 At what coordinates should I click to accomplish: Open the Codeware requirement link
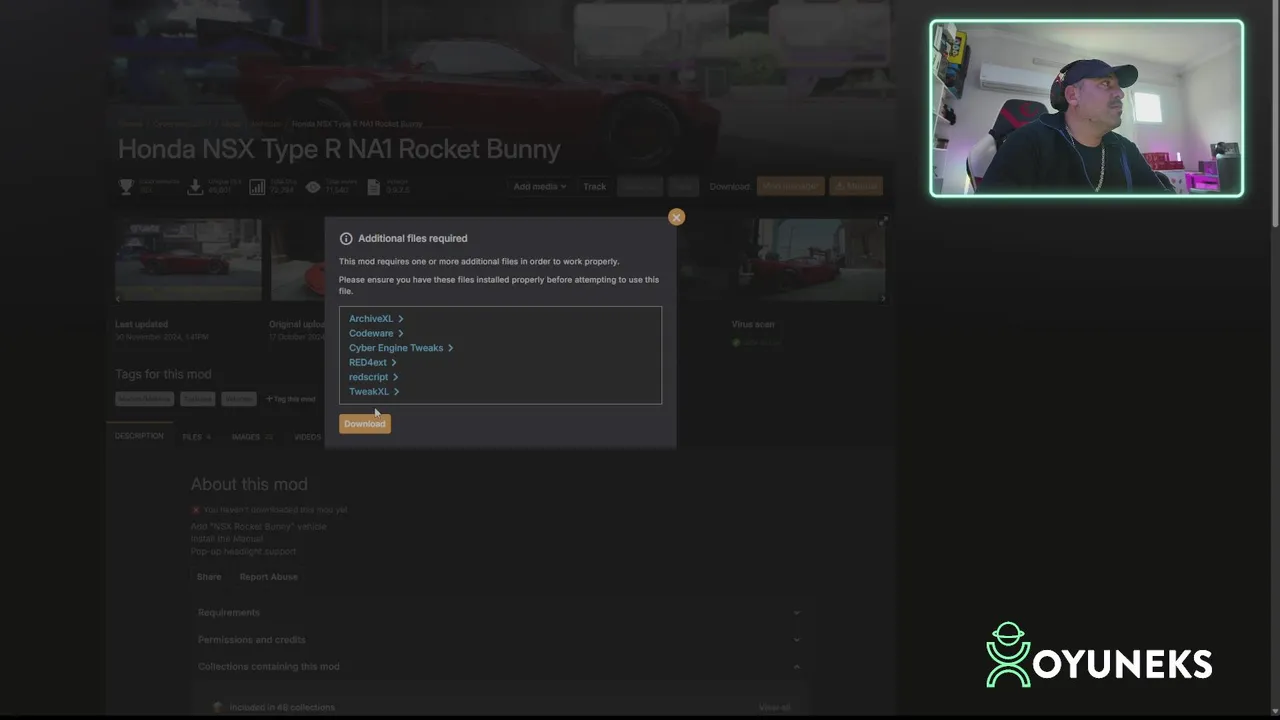point(376,333)
